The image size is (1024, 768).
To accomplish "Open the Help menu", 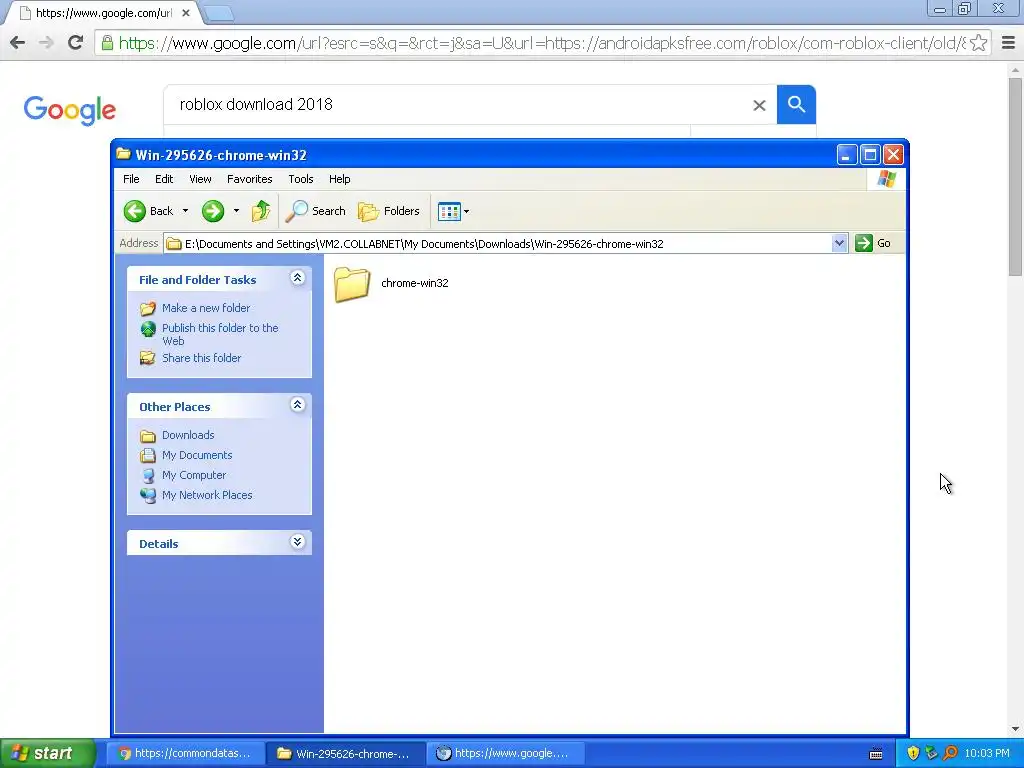I will (340, 179).
